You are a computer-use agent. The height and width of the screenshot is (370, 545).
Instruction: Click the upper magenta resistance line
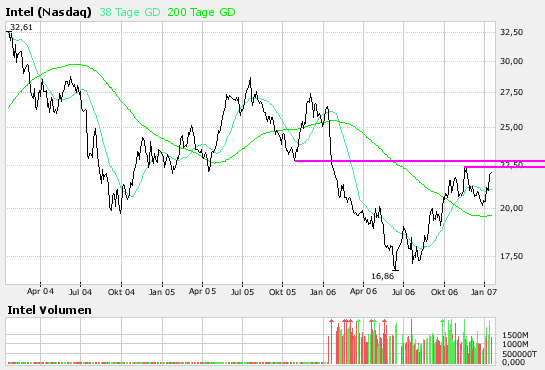[420, 161]
